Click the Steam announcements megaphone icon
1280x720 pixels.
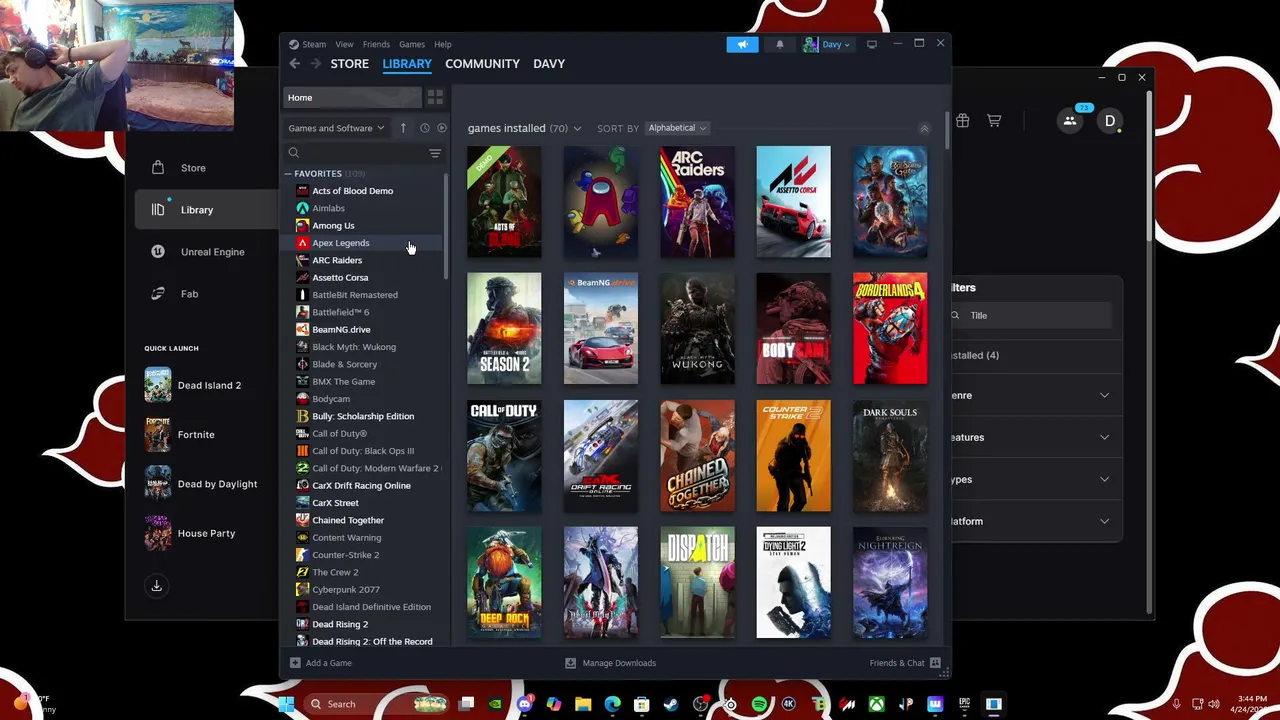[742, 44]
